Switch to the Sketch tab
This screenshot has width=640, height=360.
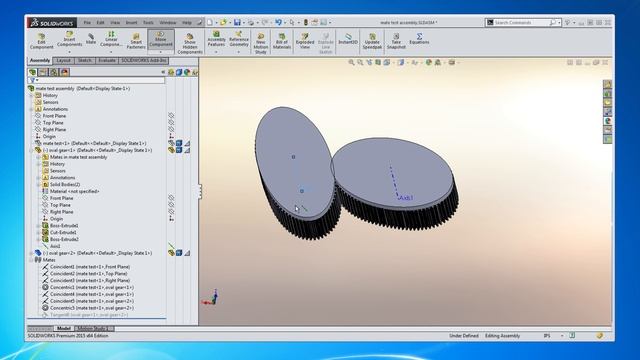(84, 60)
